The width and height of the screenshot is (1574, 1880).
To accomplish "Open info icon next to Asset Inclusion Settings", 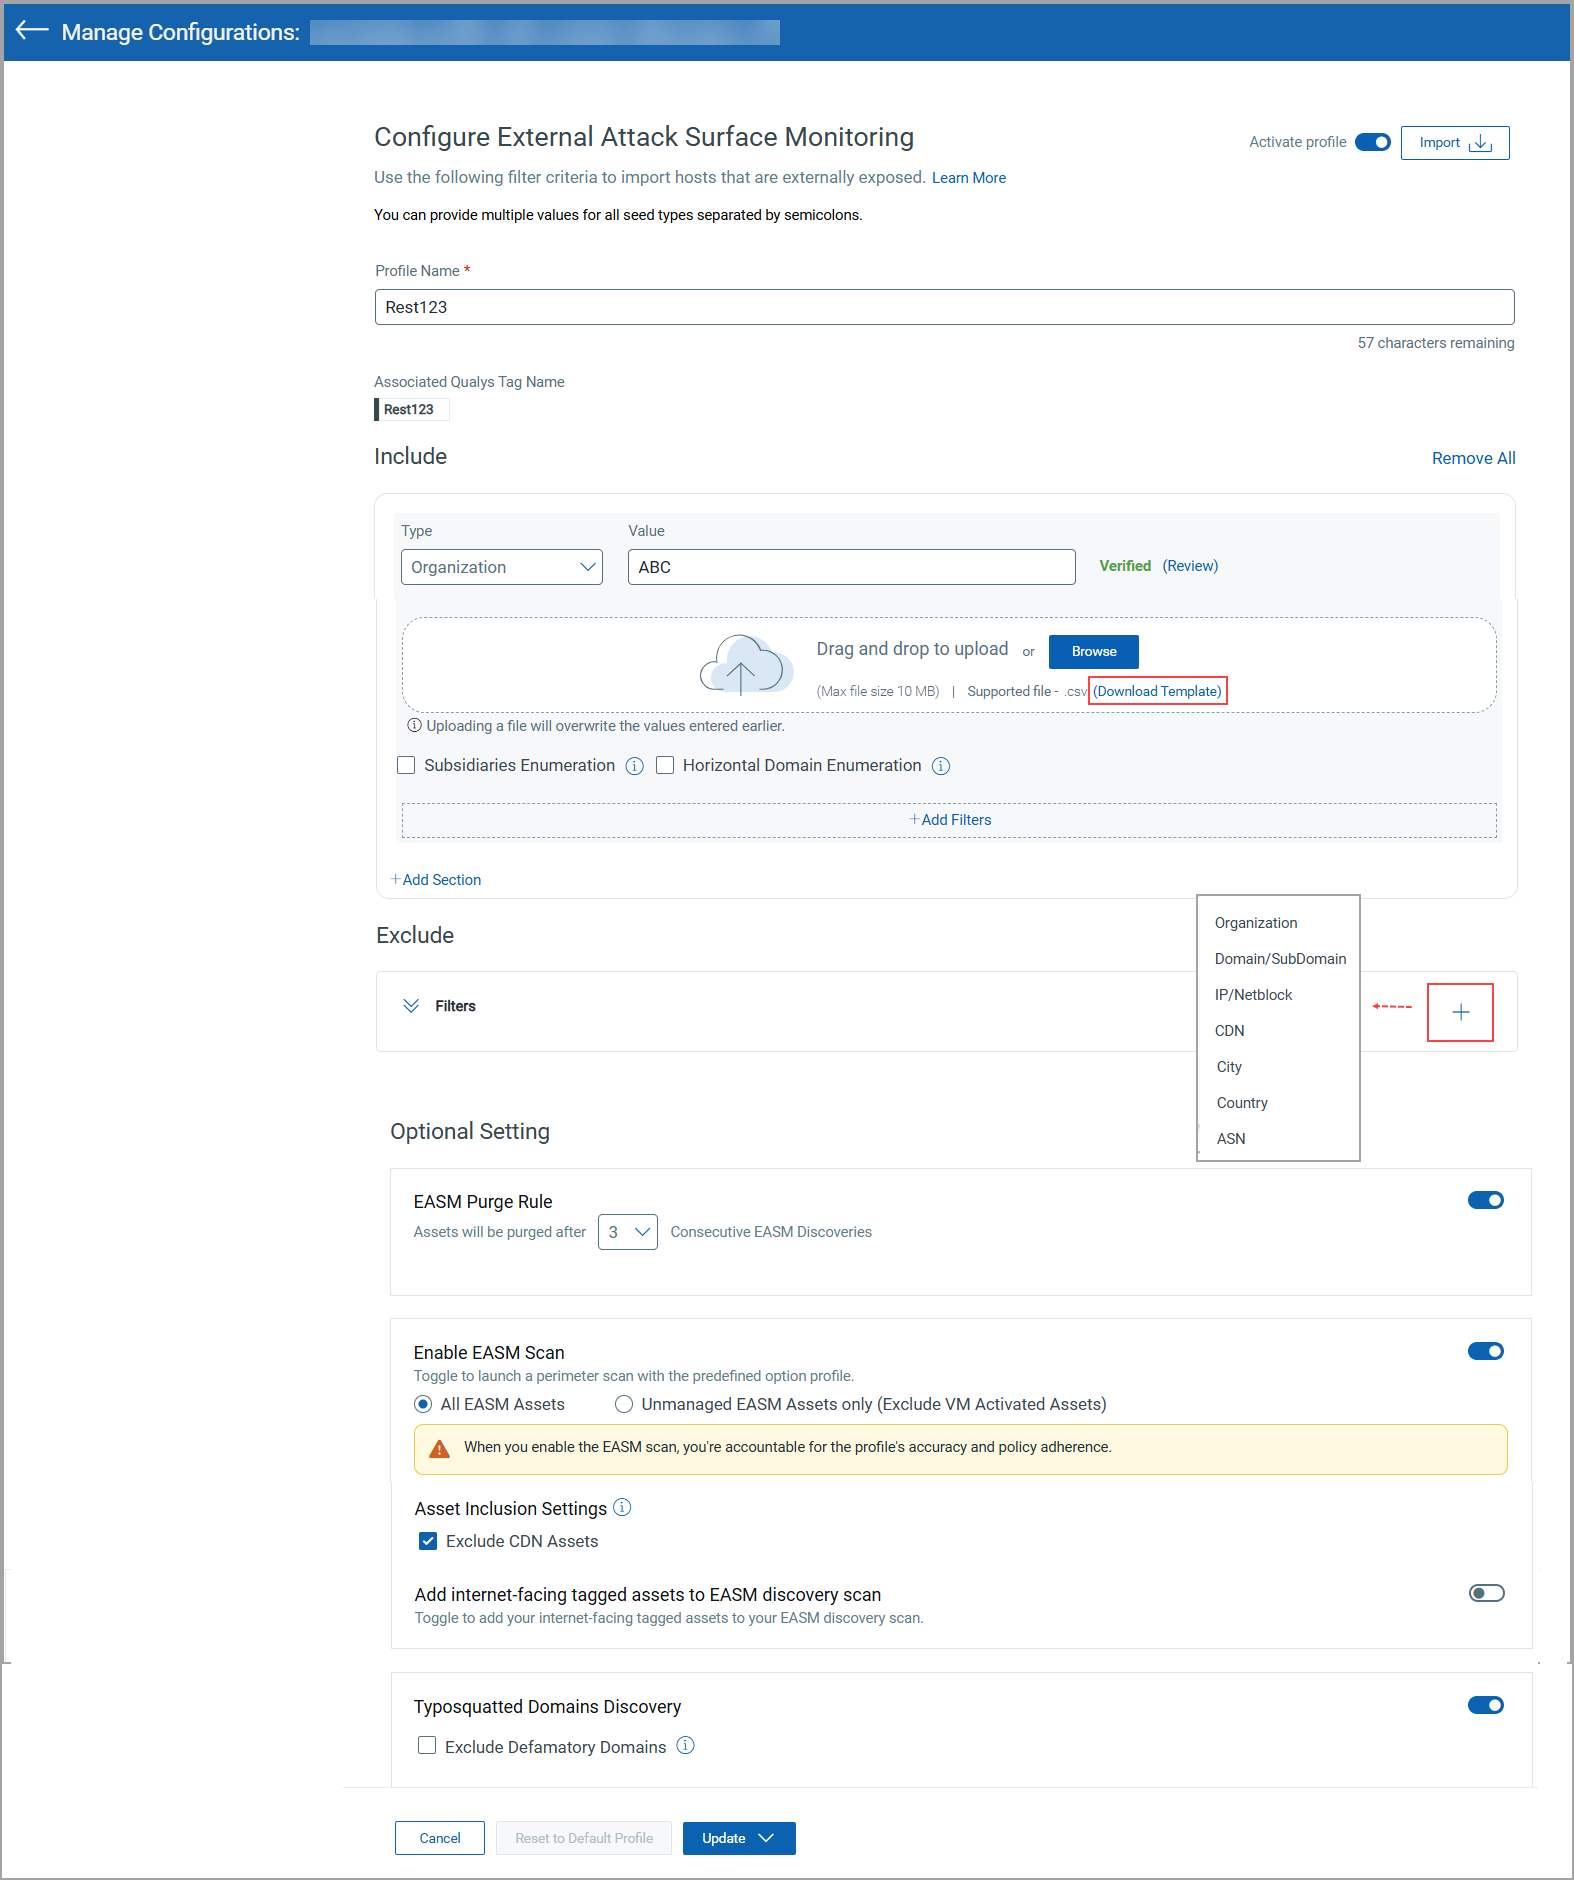I will (x=622, y=1507).
